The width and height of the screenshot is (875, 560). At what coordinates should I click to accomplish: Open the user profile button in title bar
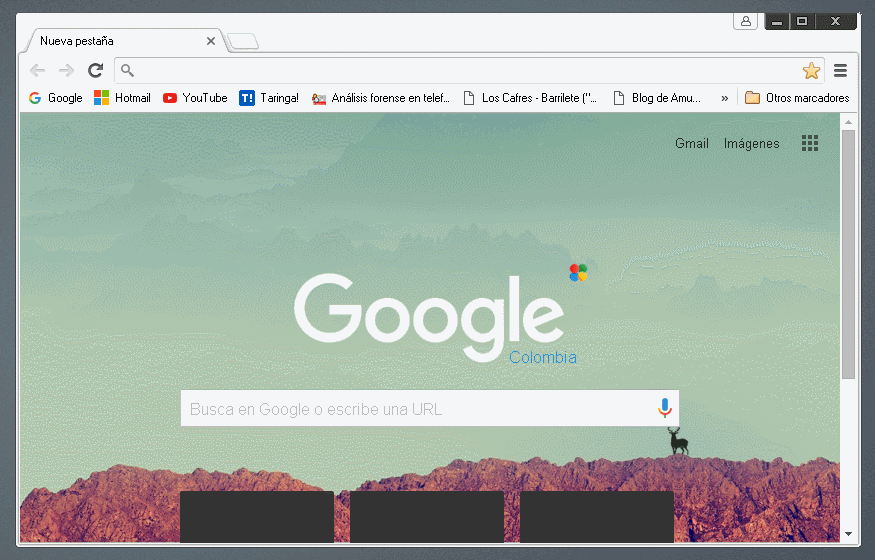[x=746, y=21]
